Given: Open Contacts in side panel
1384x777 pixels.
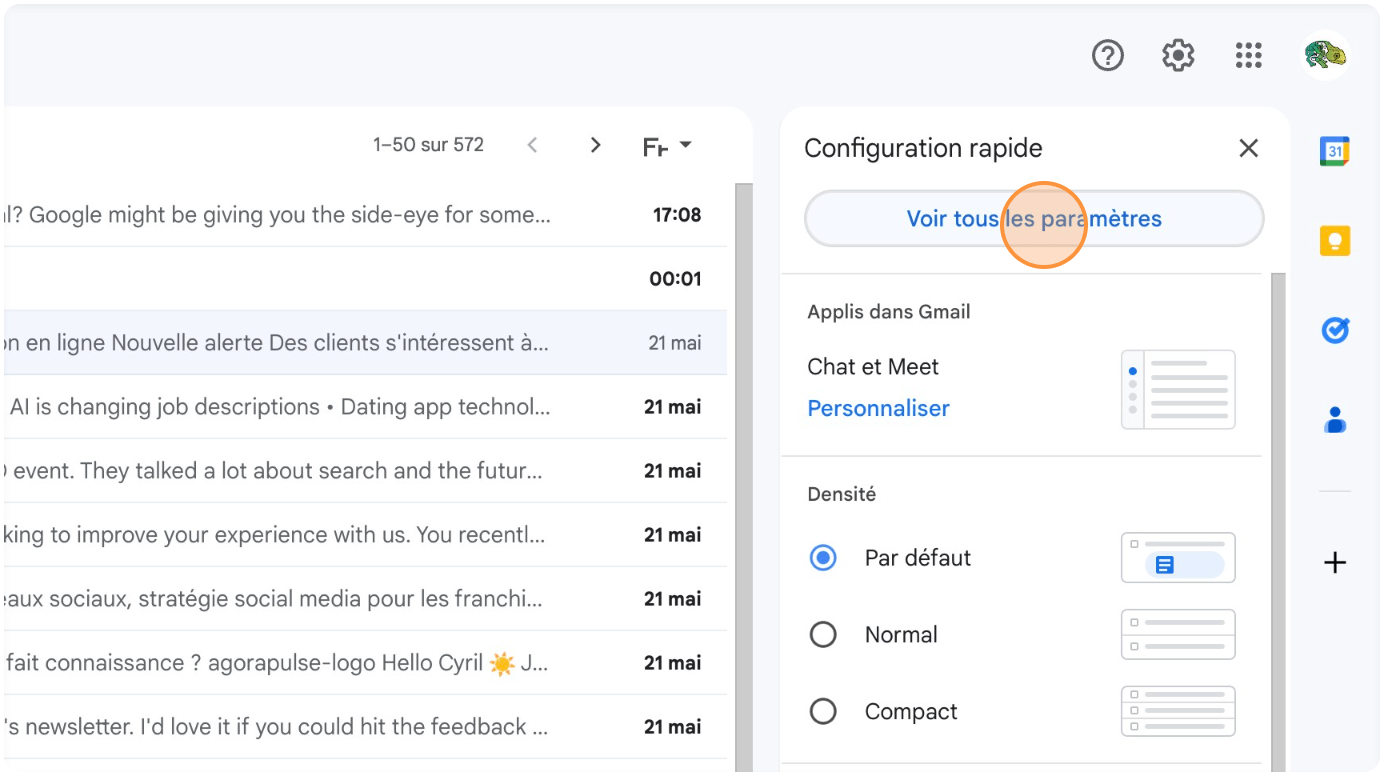Looking at the screenshot, I should point(1335,420).
